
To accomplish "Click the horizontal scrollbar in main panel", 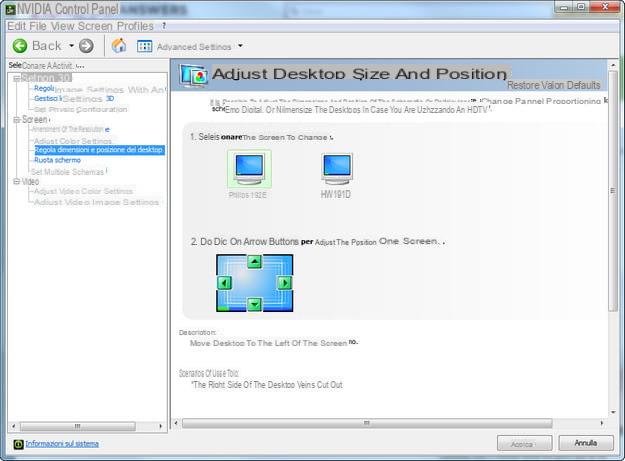I will (367, 423).
